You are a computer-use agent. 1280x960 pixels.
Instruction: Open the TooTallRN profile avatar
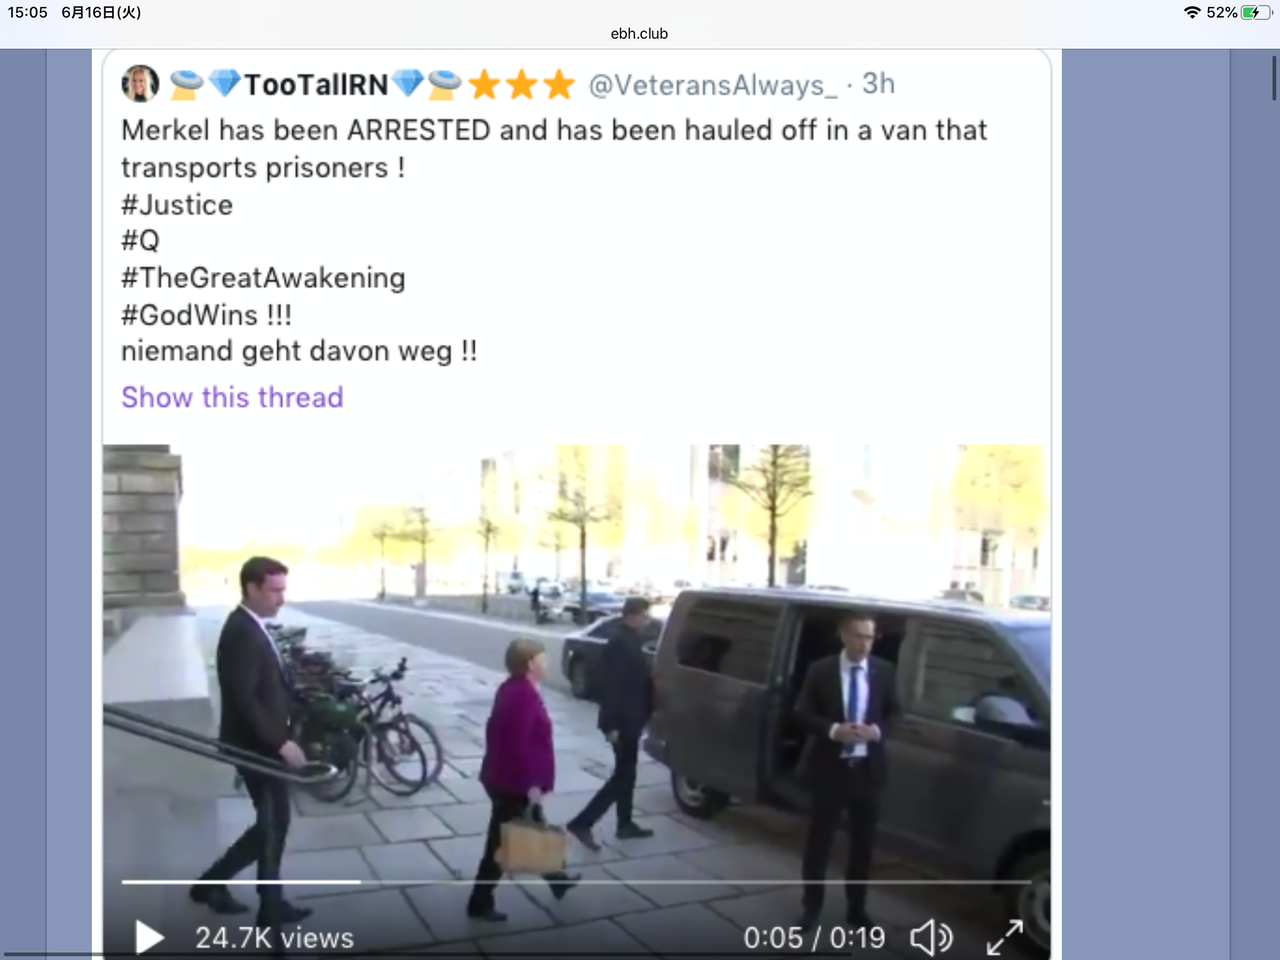click(140, 84)
